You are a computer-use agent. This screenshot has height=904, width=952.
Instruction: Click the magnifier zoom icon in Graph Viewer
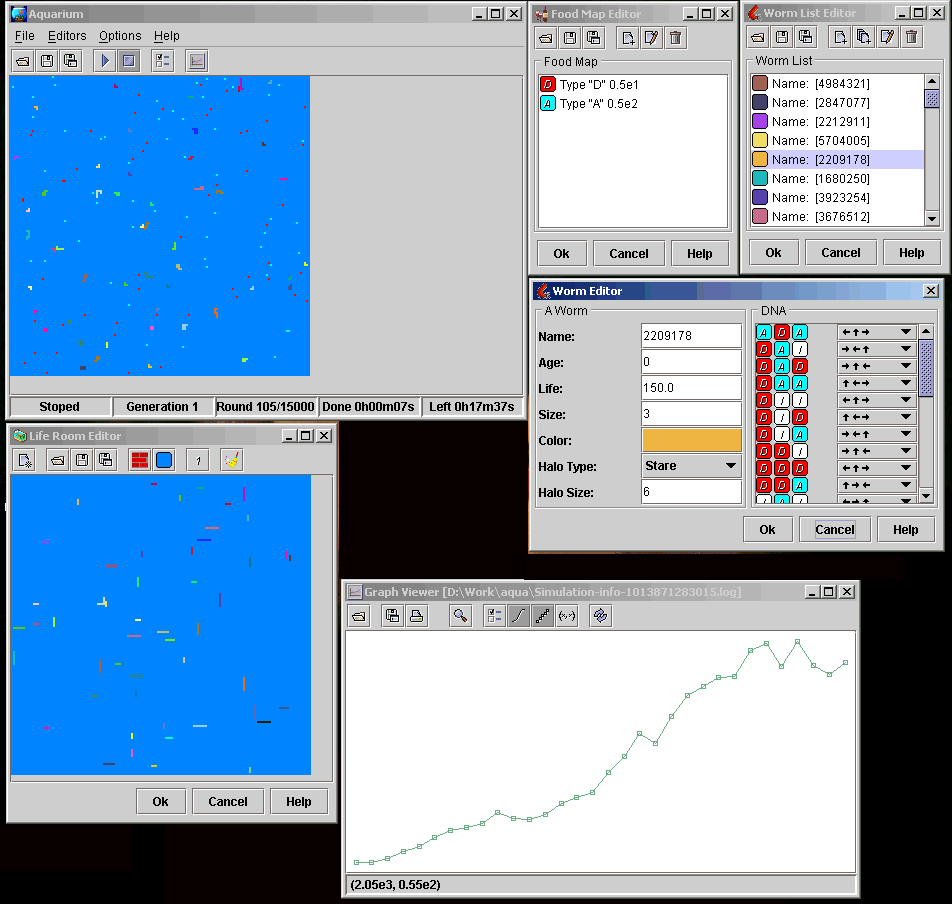tap(460, 616)
